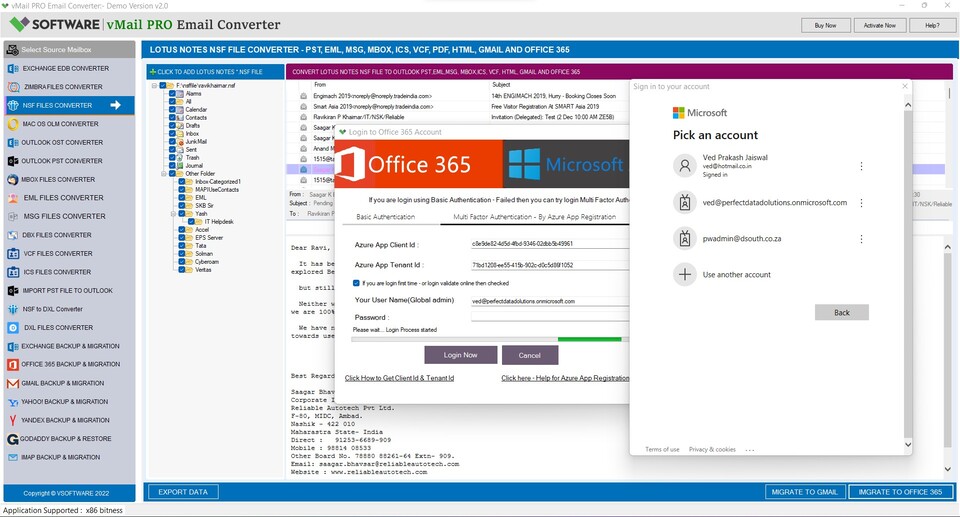
Task: Click the Password input field
Action: point(550,317)
